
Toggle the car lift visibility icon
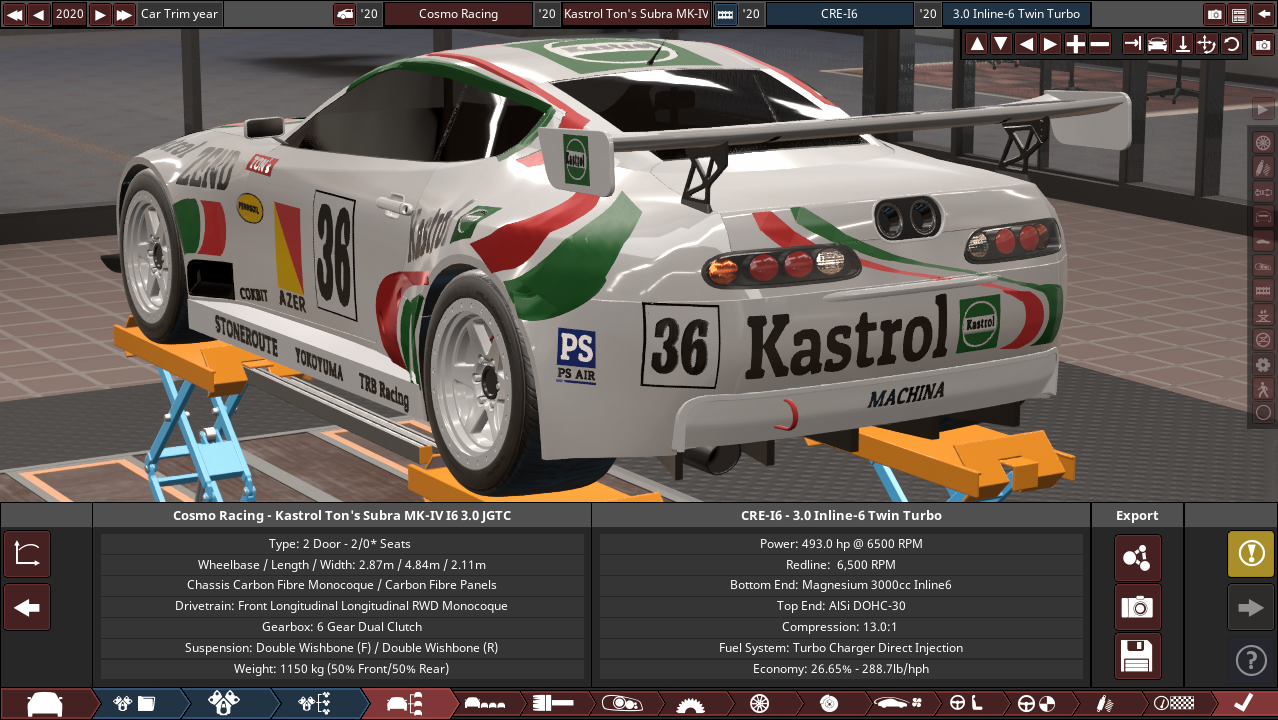(x=1263, y=314)
